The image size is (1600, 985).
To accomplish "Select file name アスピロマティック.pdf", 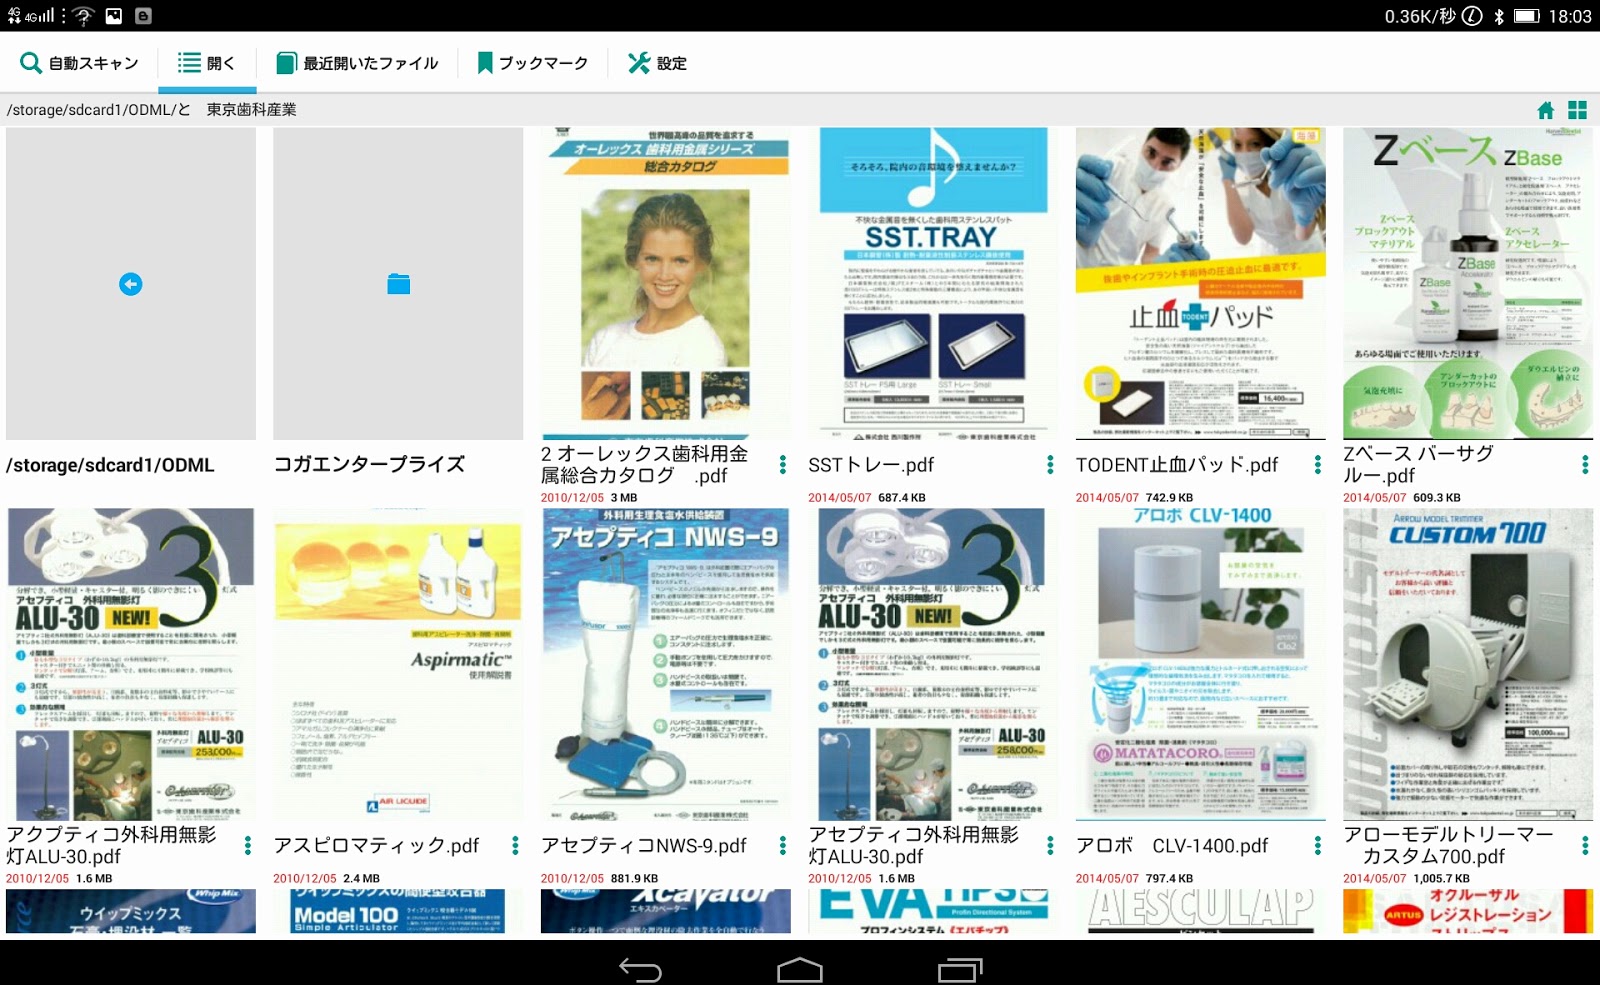I will pyautogui.click(x=376, y=846).
